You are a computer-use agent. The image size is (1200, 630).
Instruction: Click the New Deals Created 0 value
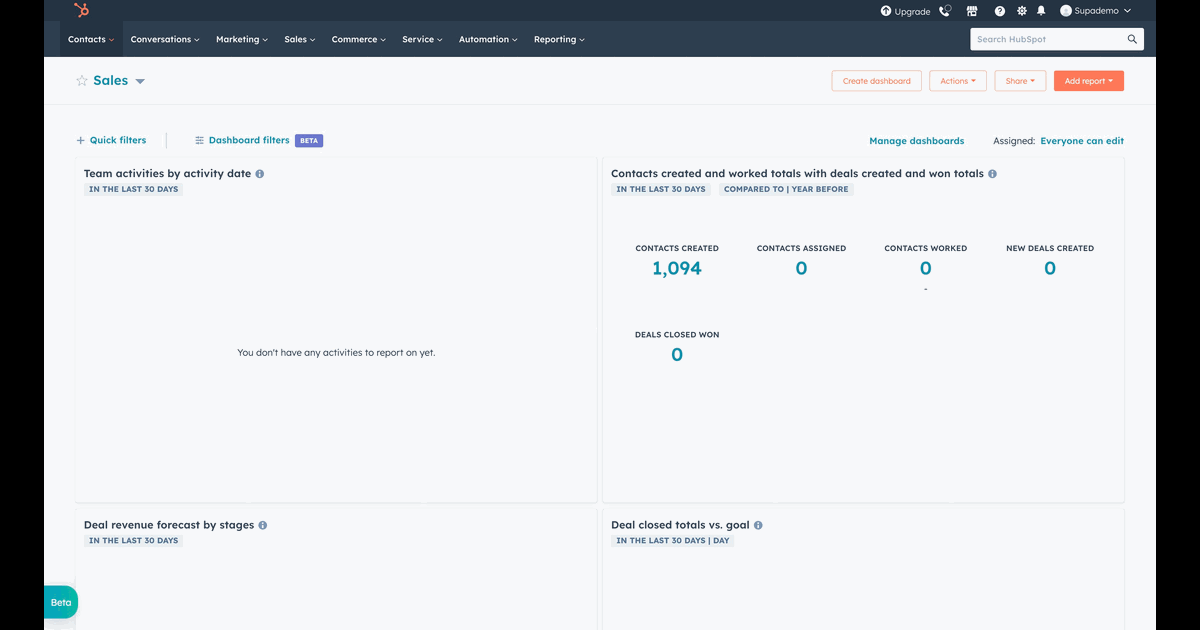[x=1050, y=268]
